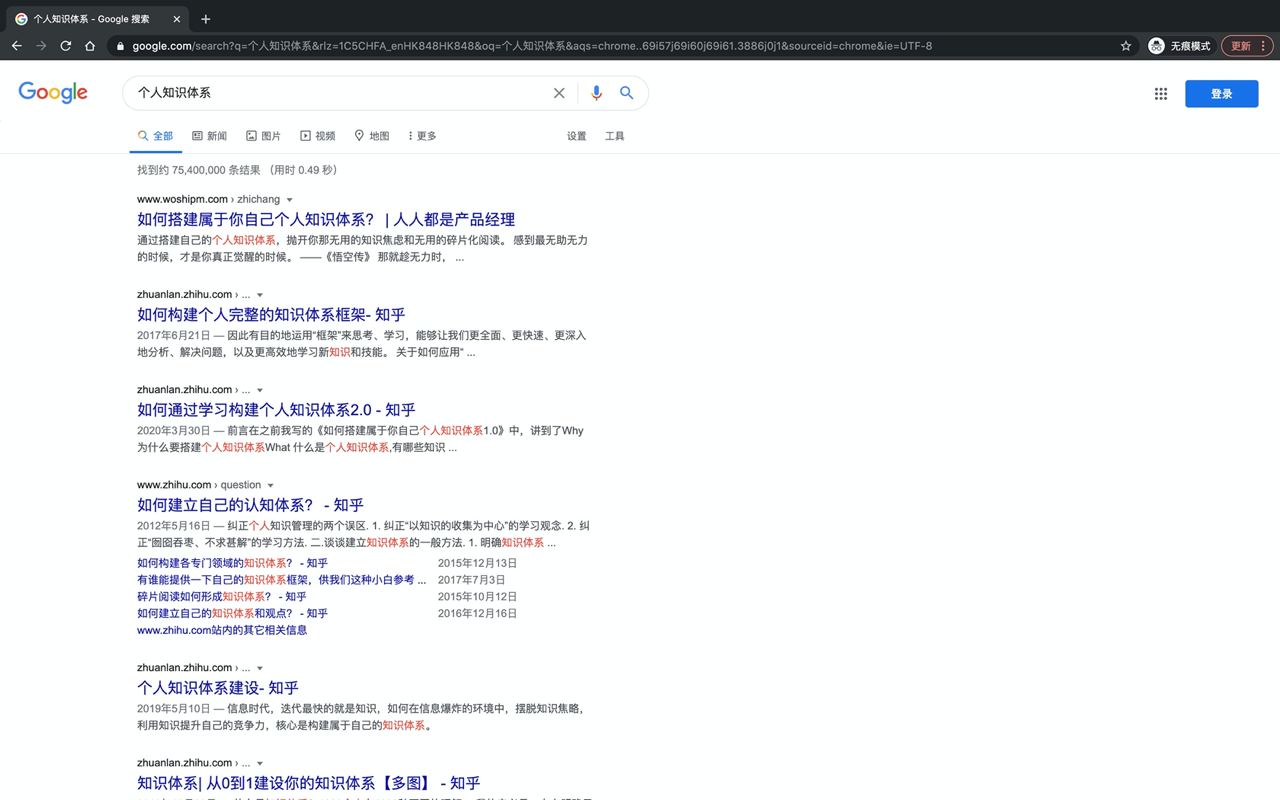Screen dimensions: 1280x800
Task: Open the Google apps grid
Action: tap(1161, 94)
